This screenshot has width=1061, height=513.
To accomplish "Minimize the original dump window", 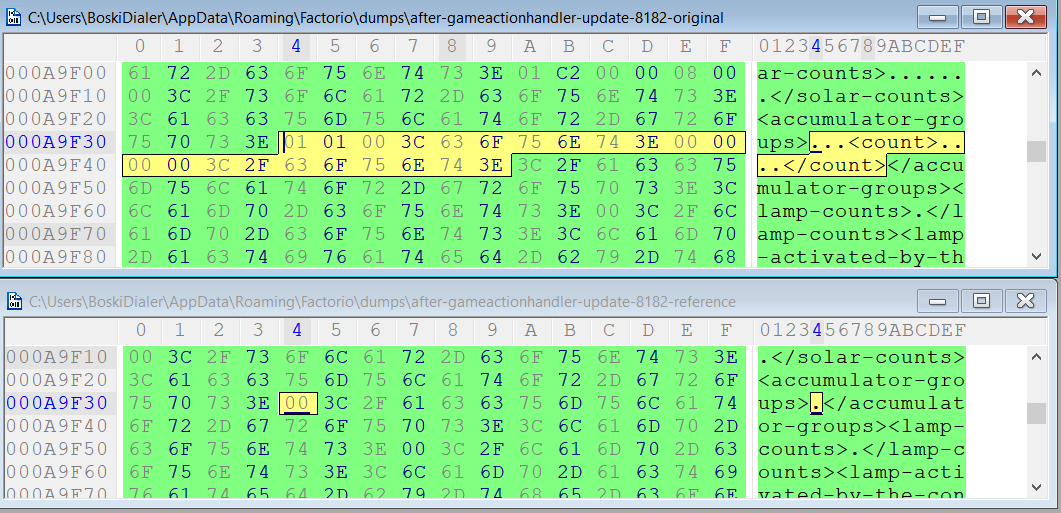I will point(940,17).
